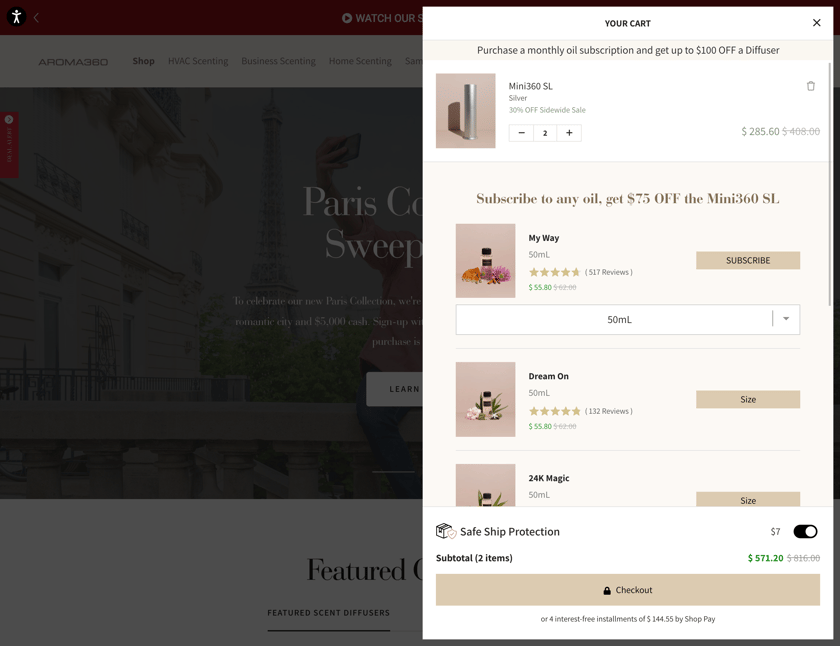The width and height of the screenshot is (840, 646).
Task: Open the 50mL size dropdown for My Way
Action: (627, 320)
